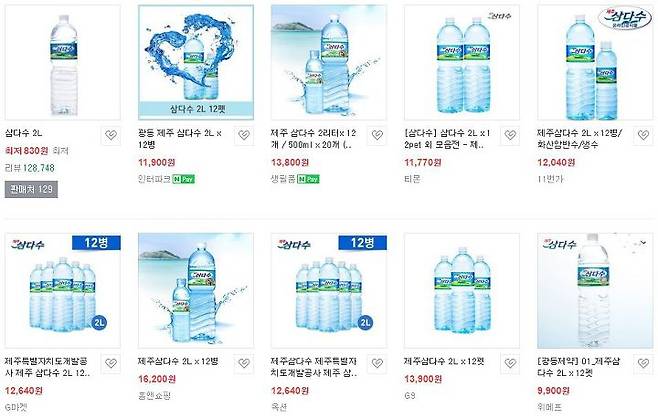Wishlist heart on the 11번가 제주삼다수 listing

point(643,136)
